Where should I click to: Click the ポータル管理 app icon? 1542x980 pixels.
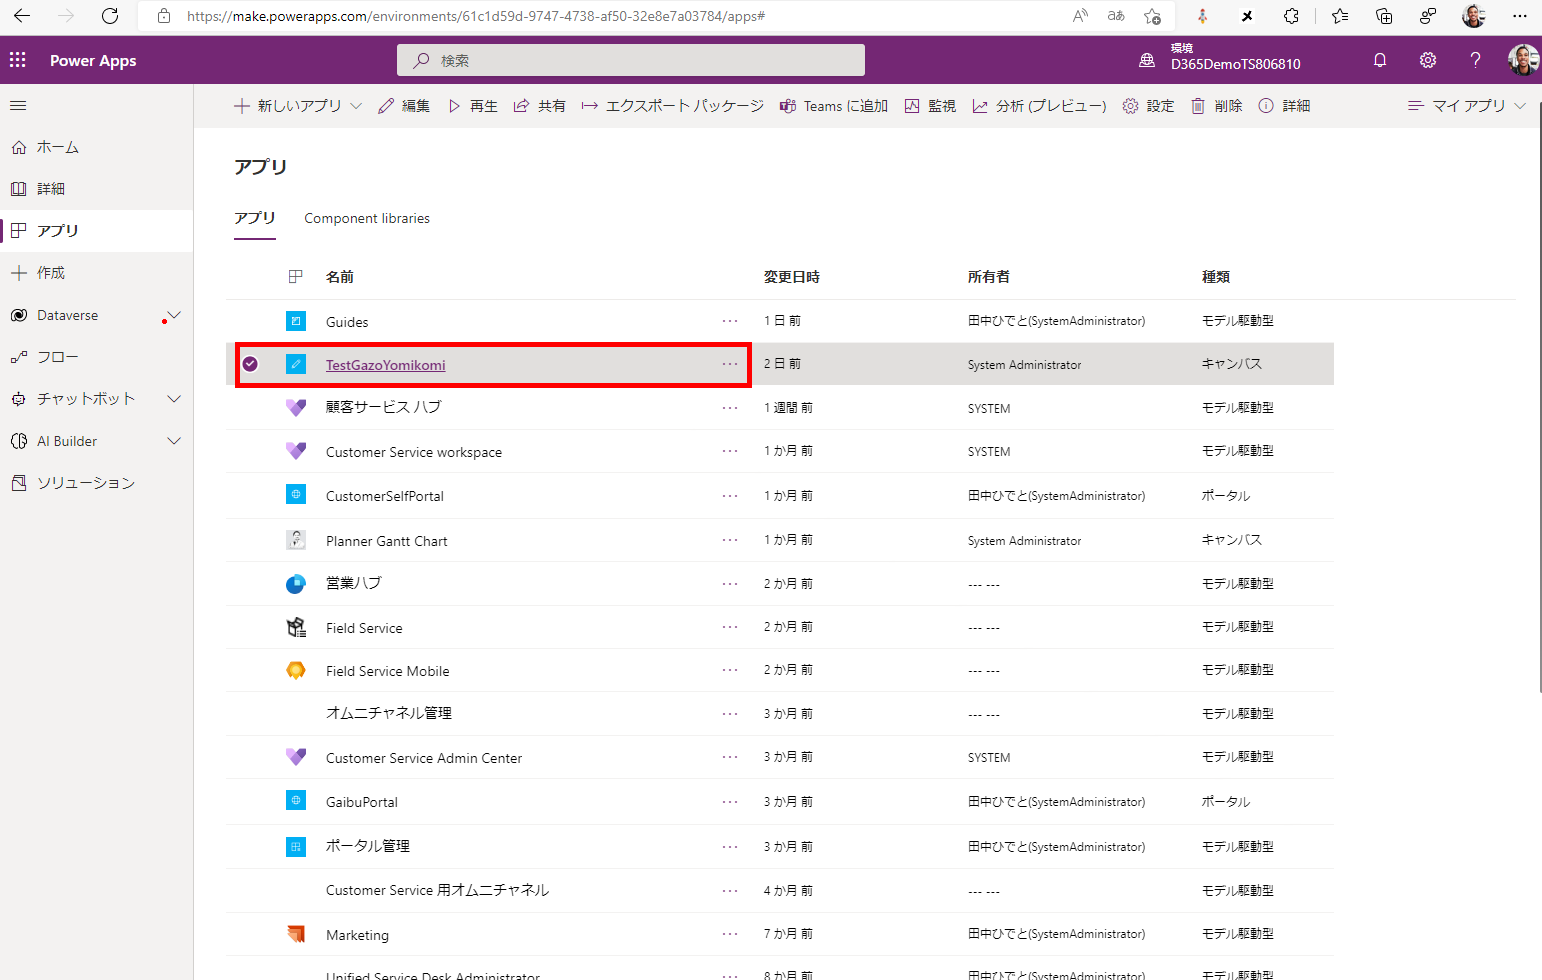(296, 846)
